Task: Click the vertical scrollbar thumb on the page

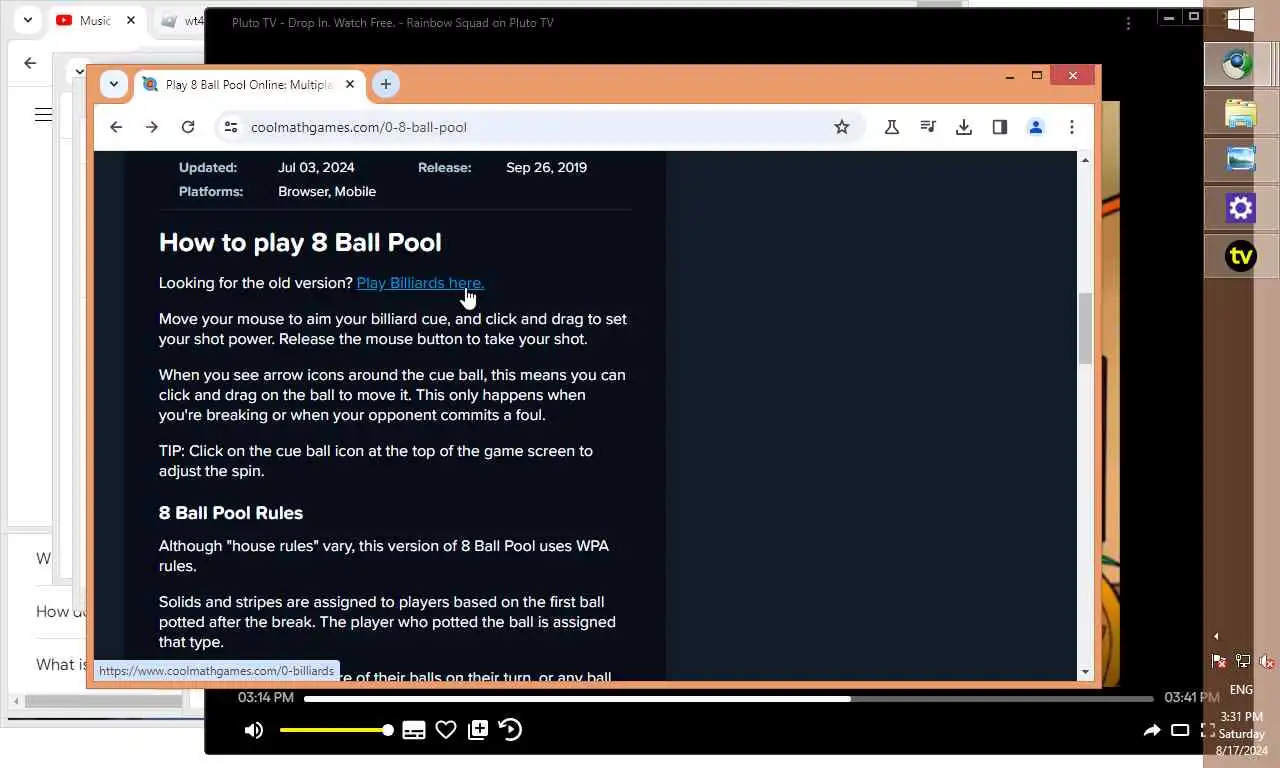Action: [1086, 329]
